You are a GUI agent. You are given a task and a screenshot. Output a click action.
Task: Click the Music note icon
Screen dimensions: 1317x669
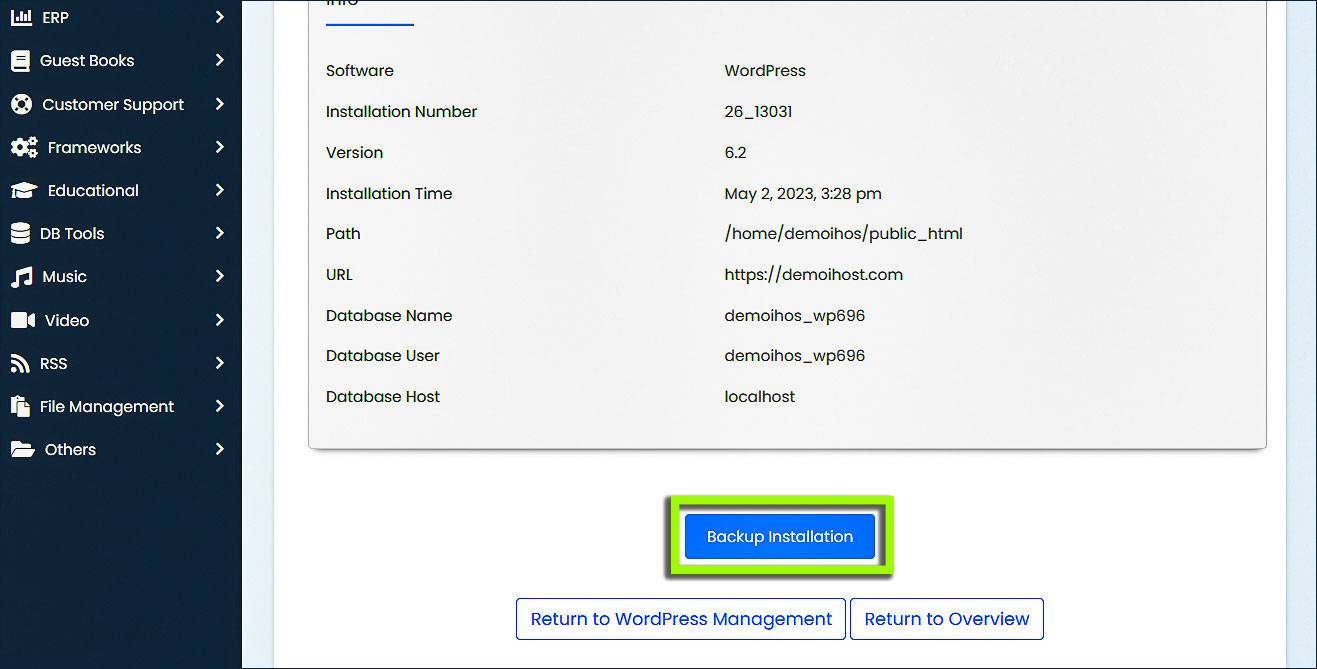point(21,277)
